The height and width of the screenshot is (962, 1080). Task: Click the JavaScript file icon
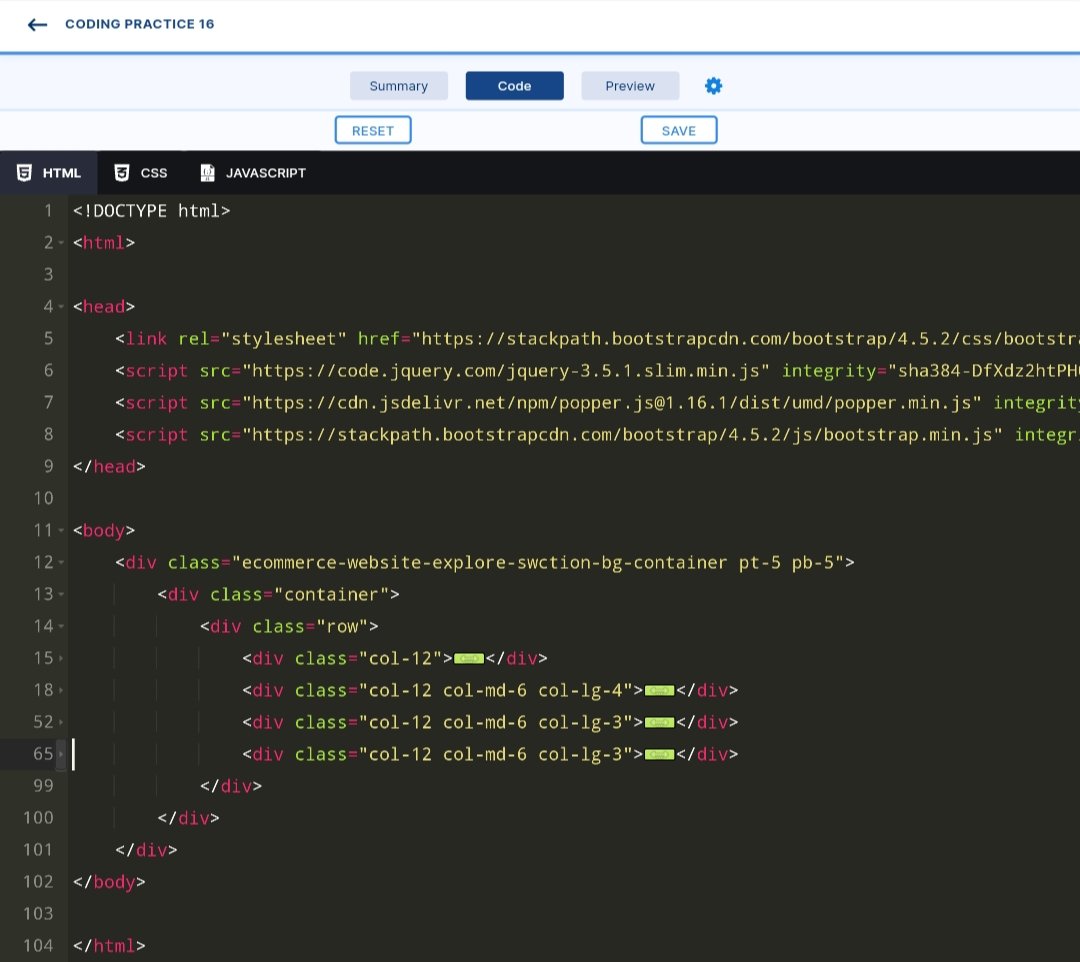[x=207, y=173]
